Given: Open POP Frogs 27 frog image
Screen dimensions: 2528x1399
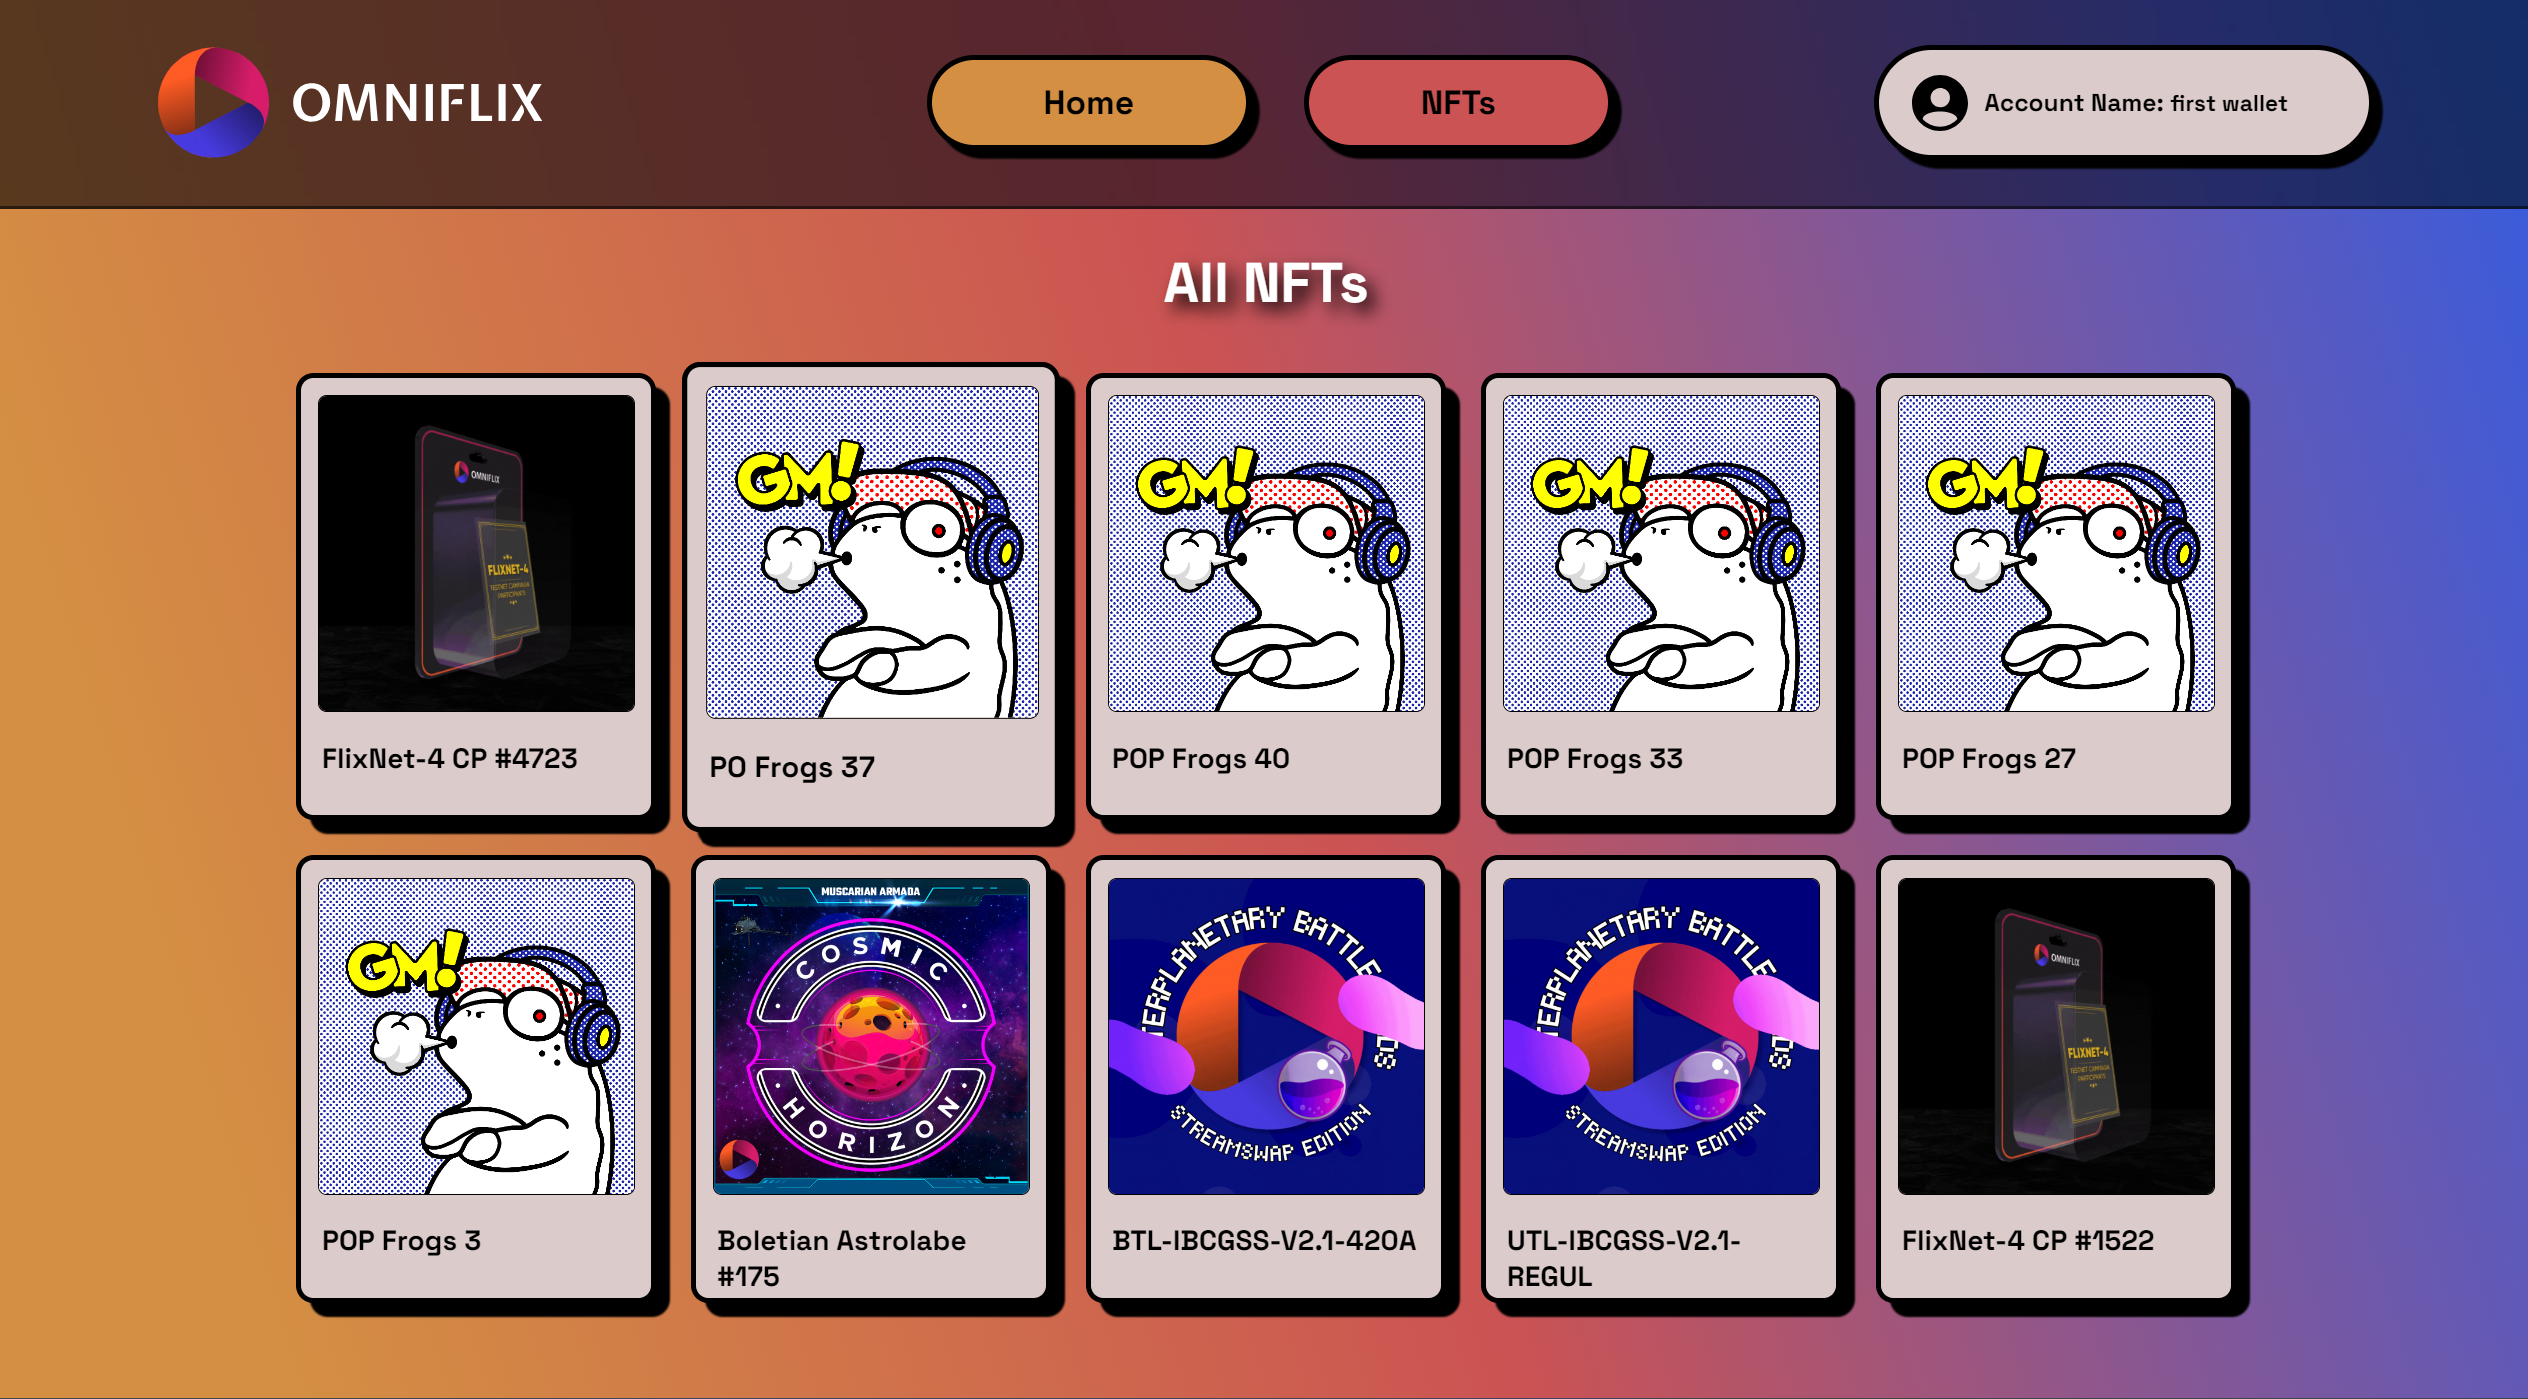Looking at the screenshot, I should click(x=2056, y=553).
